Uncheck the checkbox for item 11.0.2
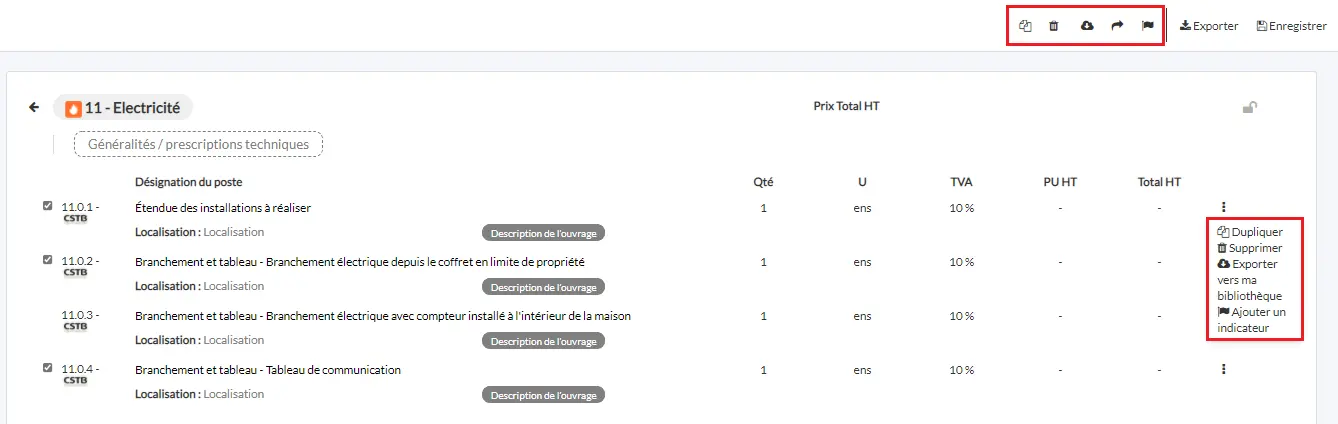The image size is (1338, 424). [x=47, y=260]
